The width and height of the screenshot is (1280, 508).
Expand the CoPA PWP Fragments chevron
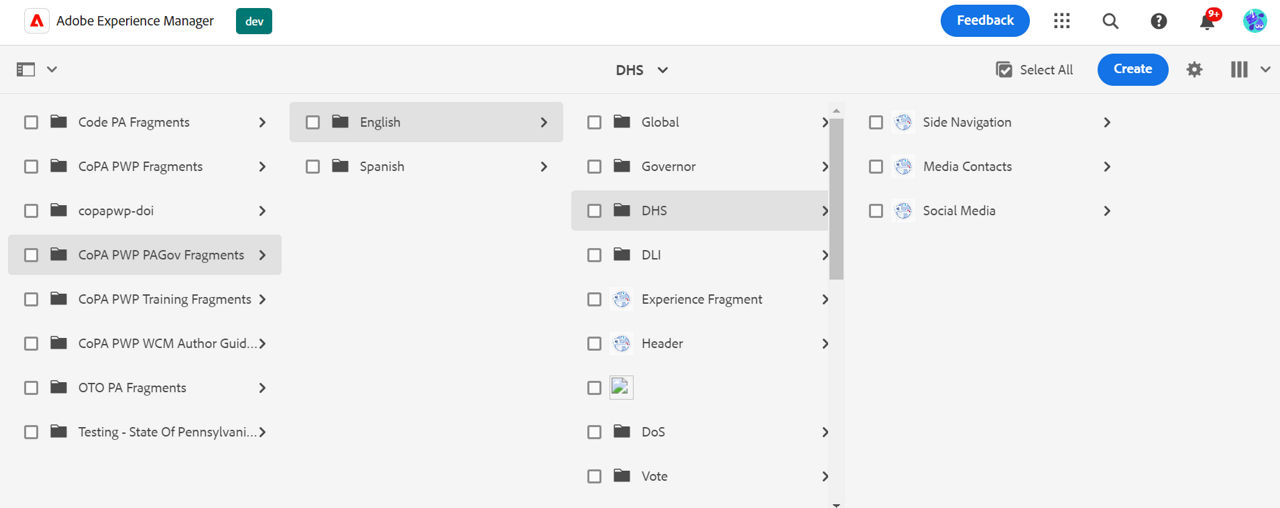(262, 167)
